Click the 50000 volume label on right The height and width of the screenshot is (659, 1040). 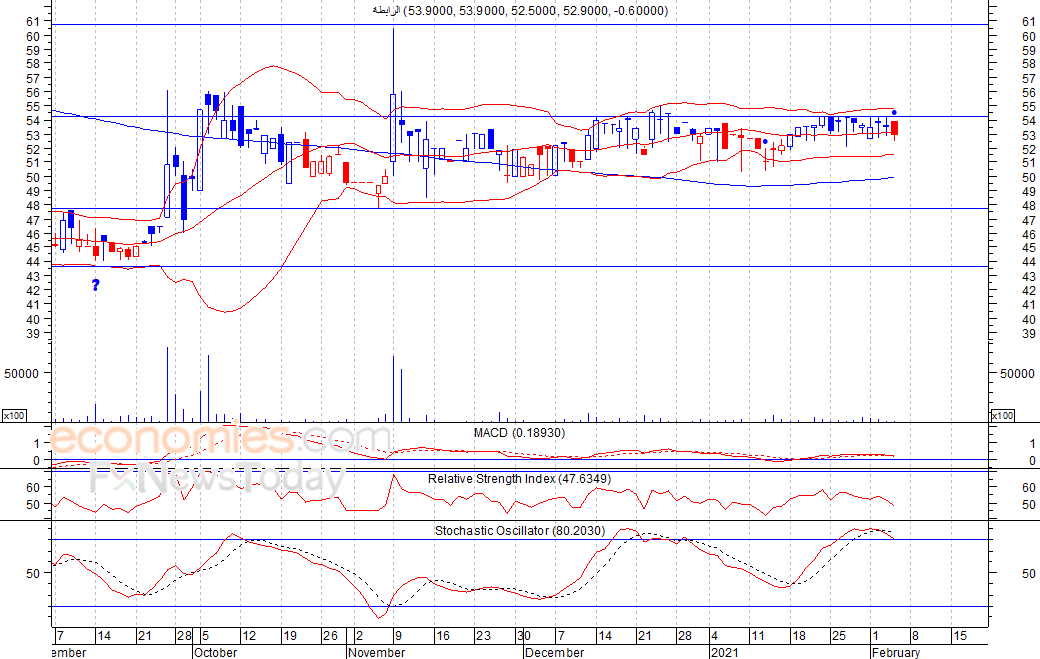click(x=1017, y=373)
